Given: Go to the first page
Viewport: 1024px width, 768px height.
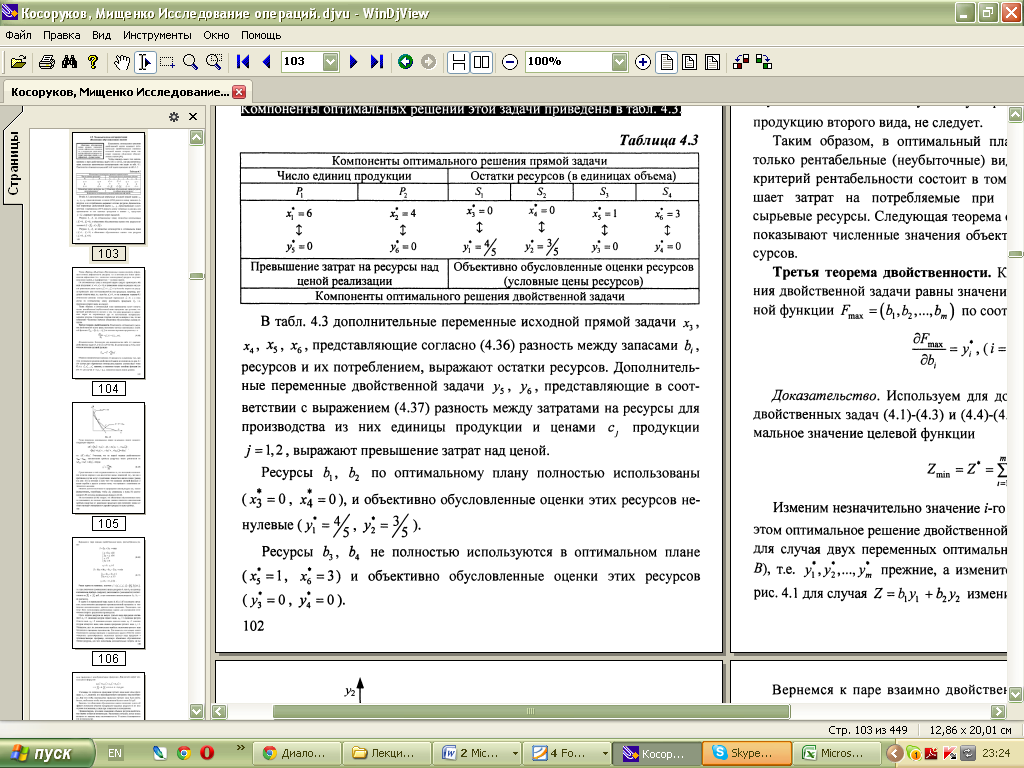Looking at the screenshot, I should (243, 62).
